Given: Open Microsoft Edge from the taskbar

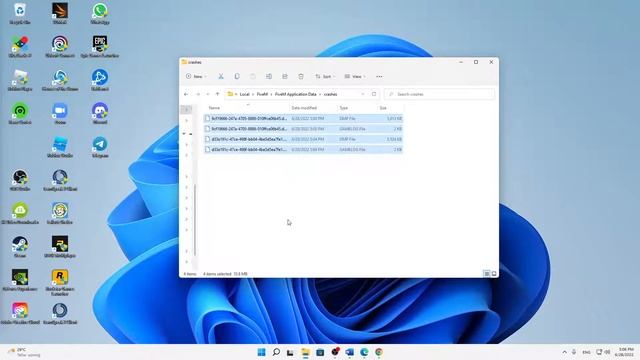Looking at the screenshot, I should (364, 352).
